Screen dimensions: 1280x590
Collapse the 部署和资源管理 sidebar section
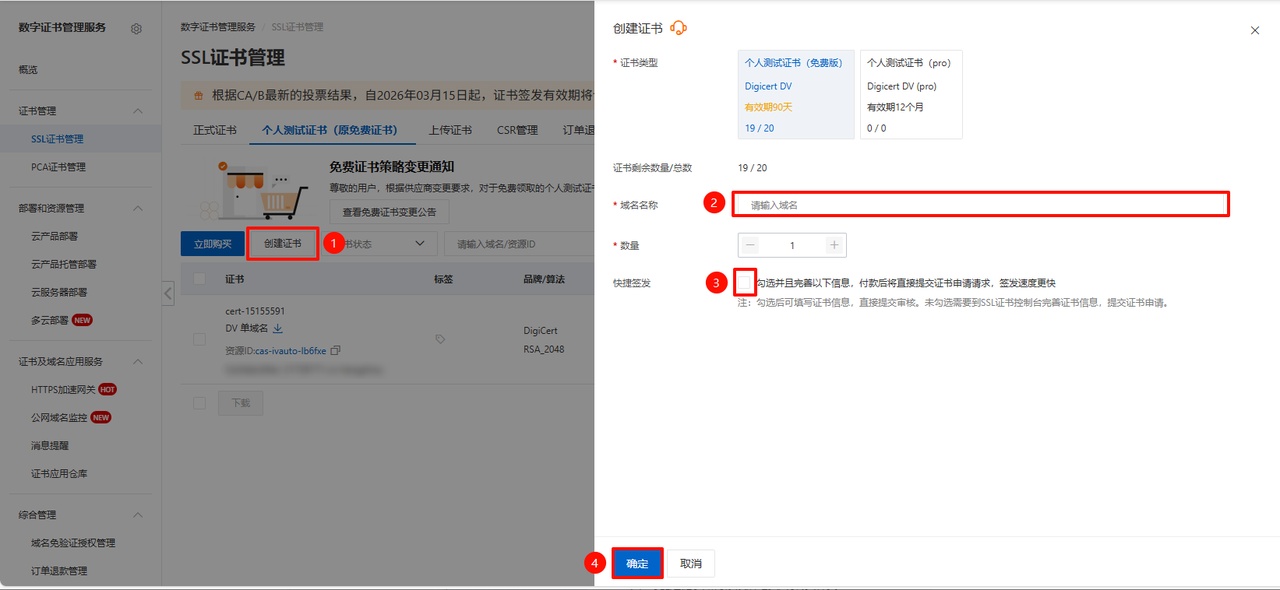(x=138, y=208)
